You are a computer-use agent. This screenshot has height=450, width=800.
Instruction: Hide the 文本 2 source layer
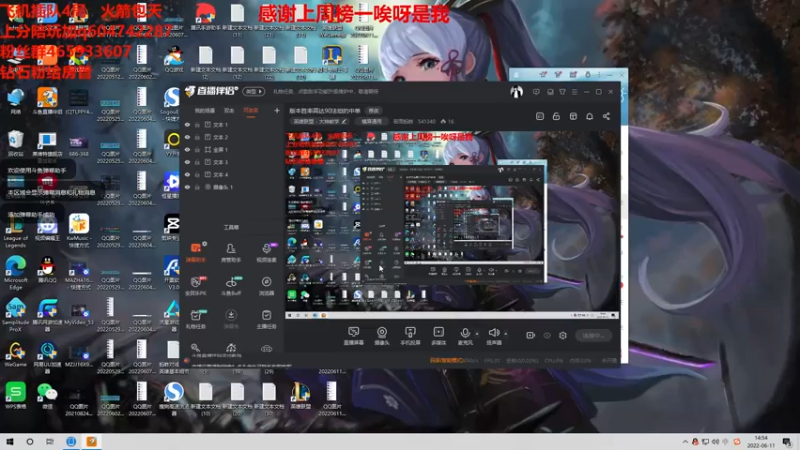point(187,137)
